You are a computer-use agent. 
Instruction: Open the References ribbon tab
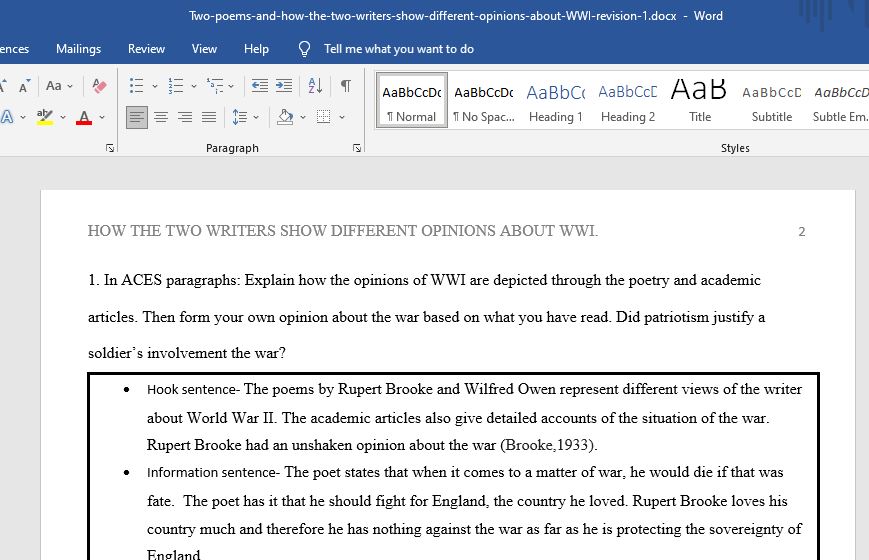14,49
